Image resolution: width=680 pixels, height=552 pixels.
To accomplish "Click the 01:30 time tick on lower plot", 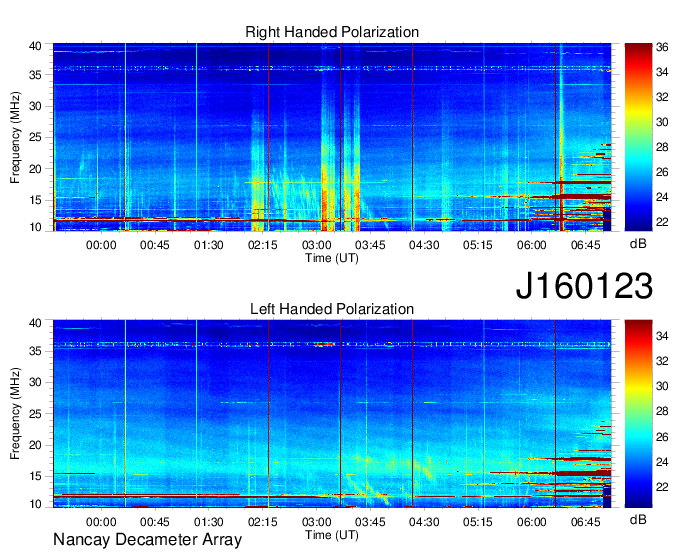I will [209, 522].
